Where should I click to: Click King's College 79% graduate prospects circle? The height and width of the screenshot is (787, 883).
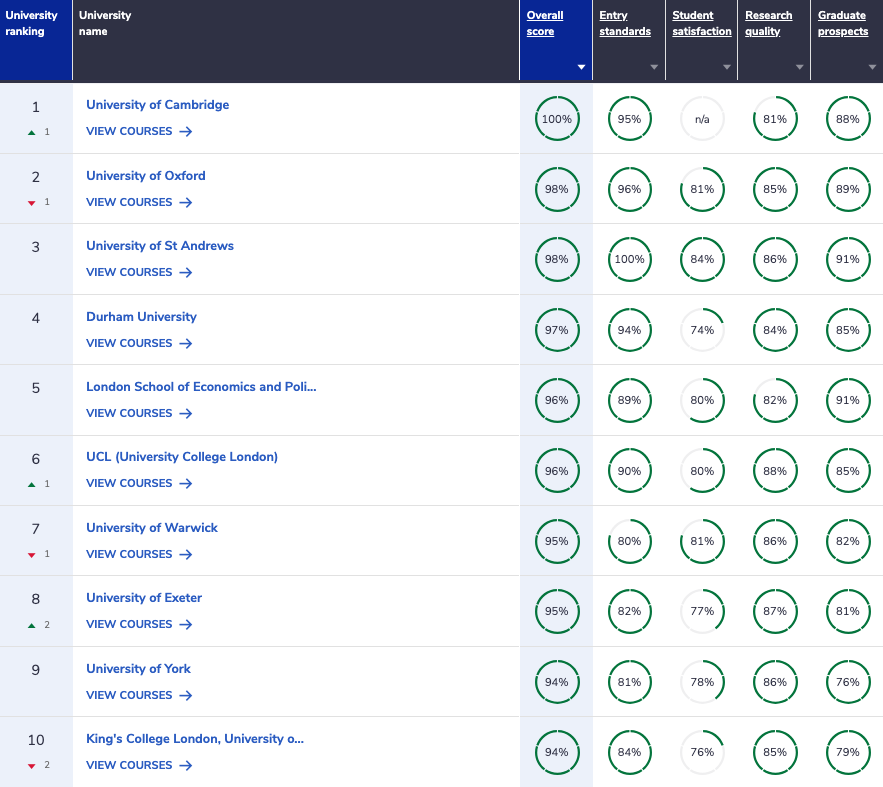click(848, 752)
